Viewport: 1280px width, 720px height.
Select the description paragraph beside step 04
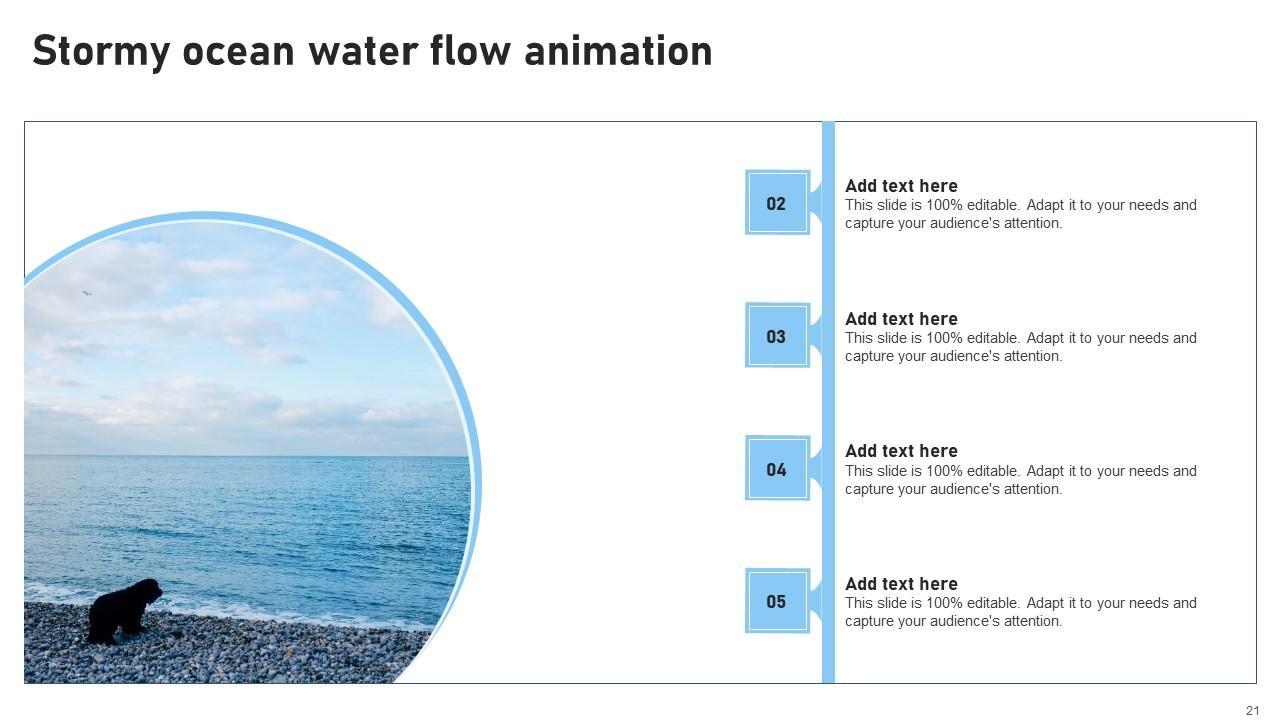tap(1020, 480)
